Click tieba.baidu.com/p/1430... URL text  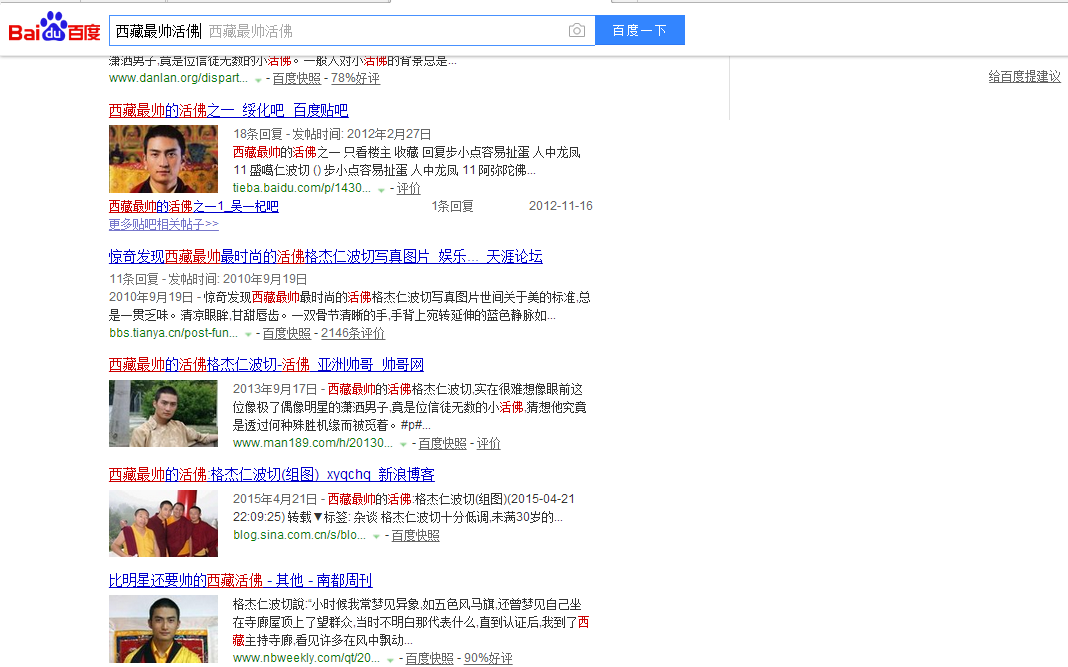click(x=302, y=188)
